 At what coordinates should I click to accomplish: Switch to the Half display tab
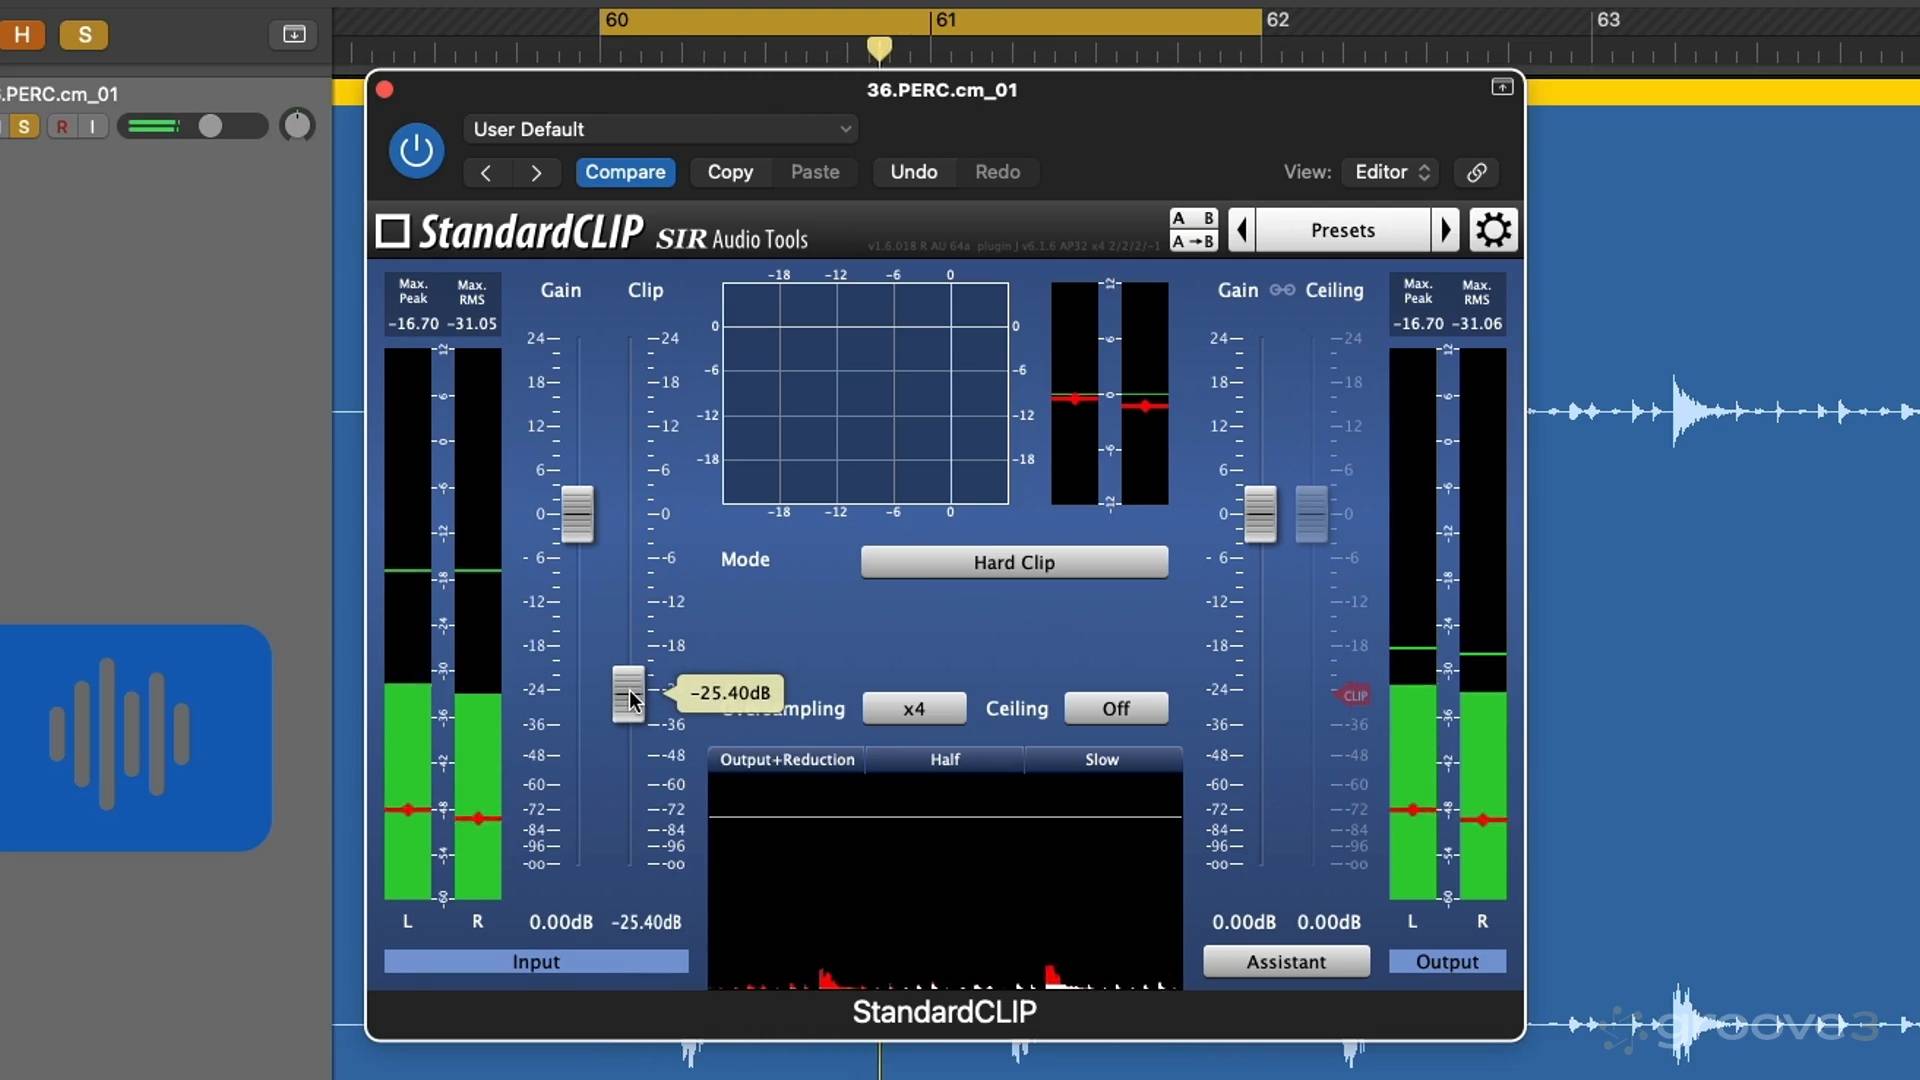[x=944, y=759]
